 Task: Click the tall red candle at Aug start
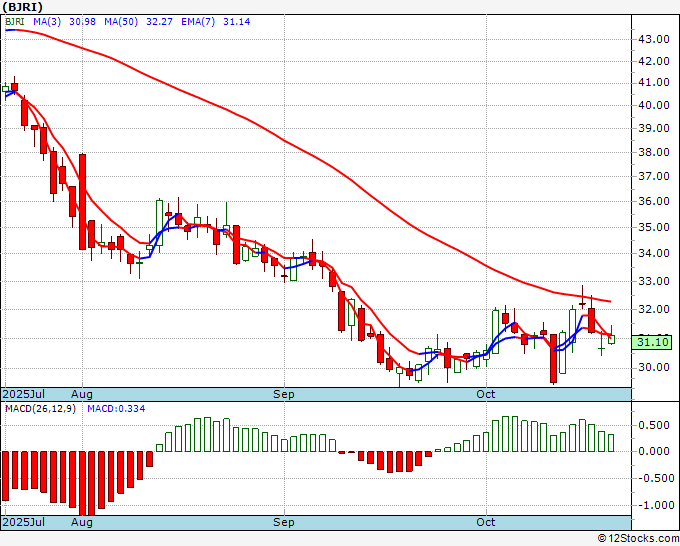click(82, 202)
